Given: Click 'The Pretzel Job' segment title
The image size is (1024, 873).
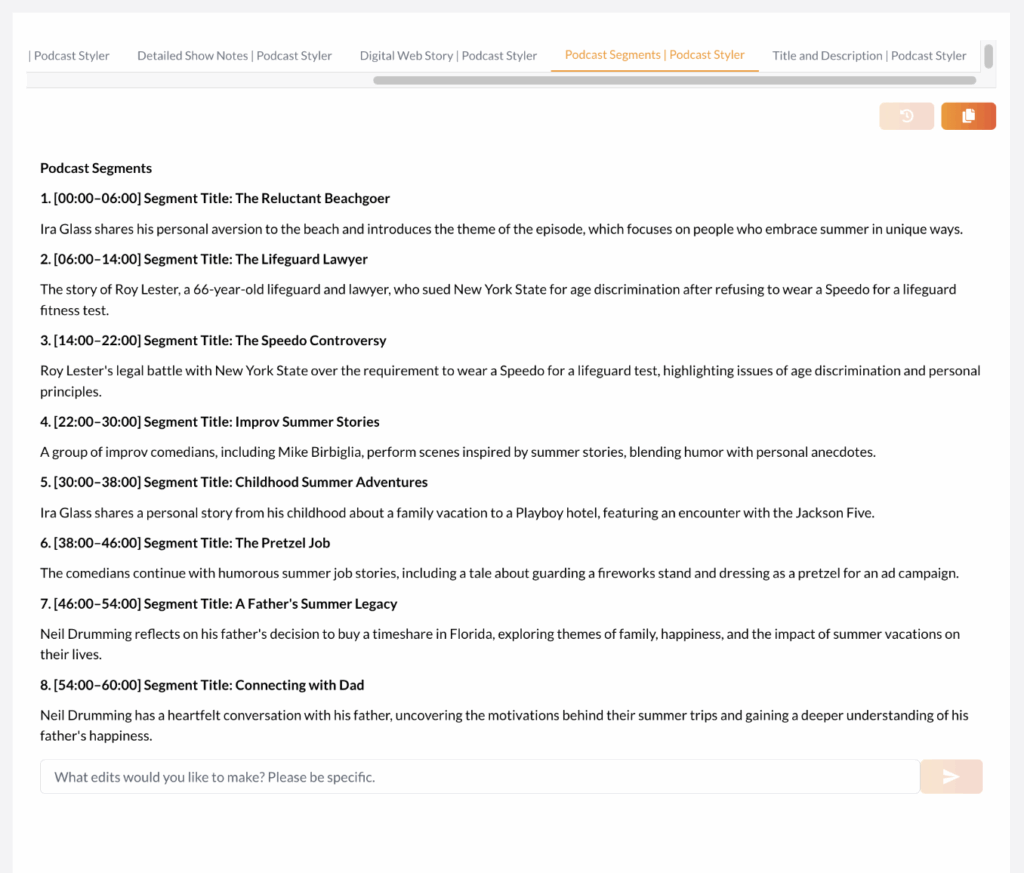Looking at the screenshot, I should pyautogui.click(x=282, y=543).
